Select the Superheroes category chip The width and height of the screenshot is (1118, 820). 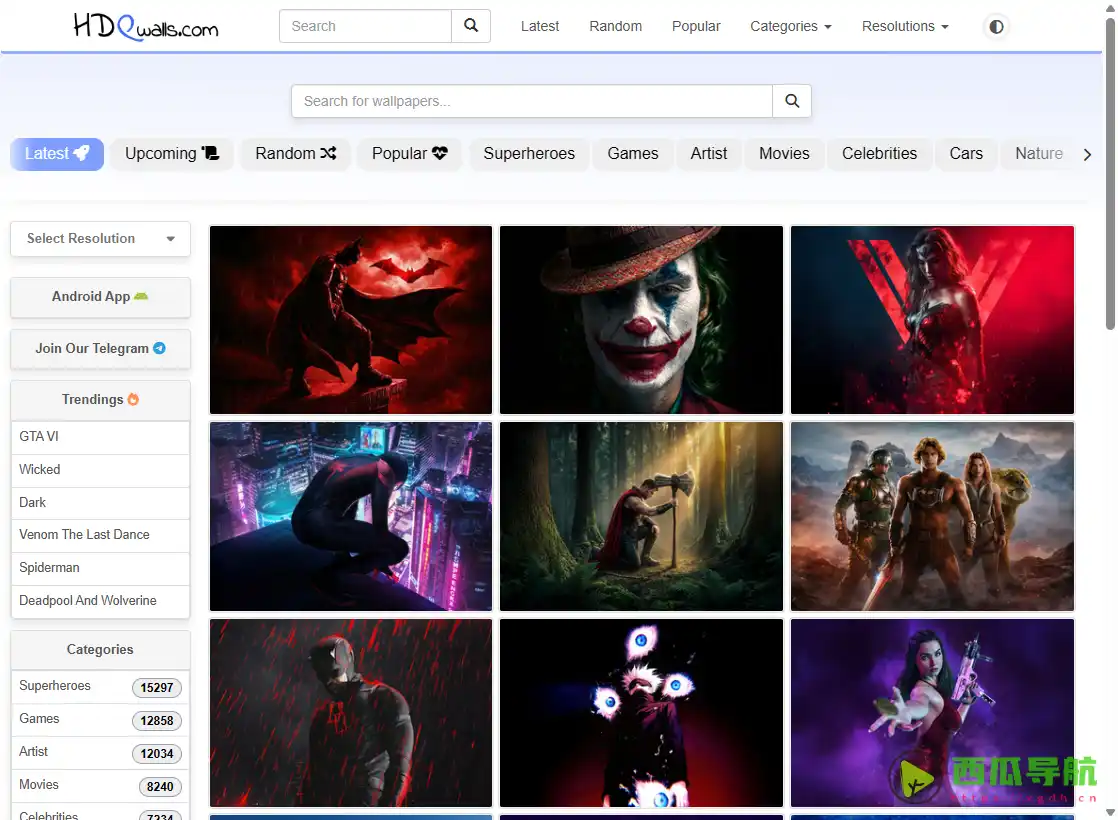pyautogui.click(x=529, y=154)
